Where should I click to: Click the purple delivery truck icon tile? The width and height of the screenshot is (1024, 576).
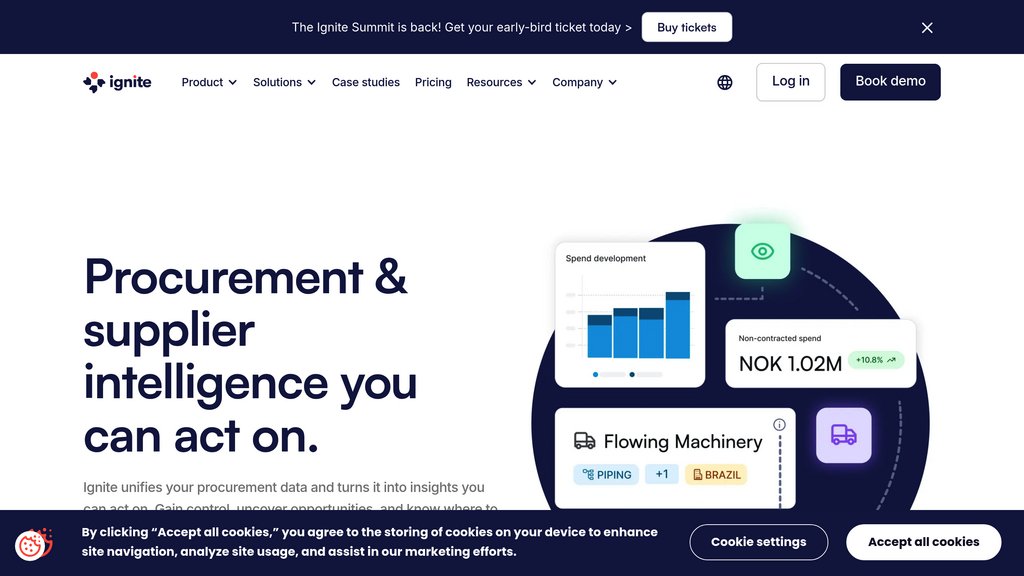(843, 435)
